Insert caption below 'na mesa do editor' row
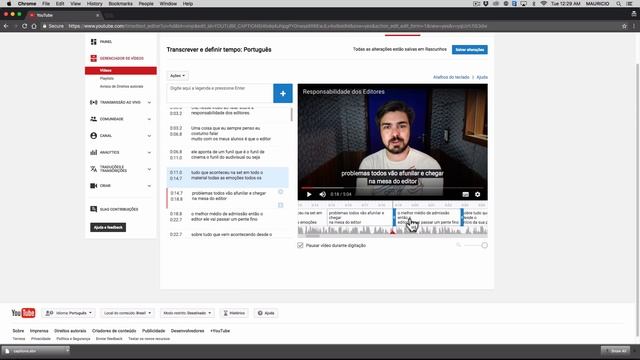 coord(281,205)
